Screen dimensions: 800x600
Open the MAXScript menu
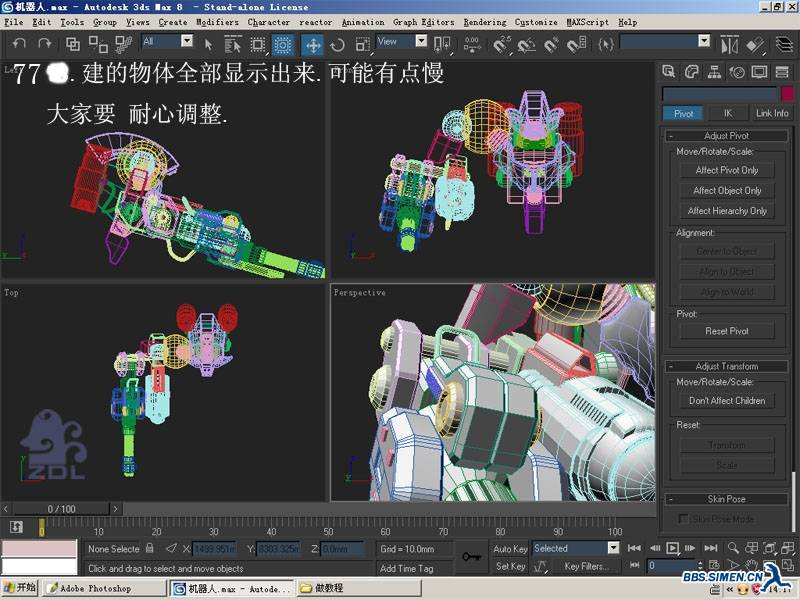click(587, 22)
